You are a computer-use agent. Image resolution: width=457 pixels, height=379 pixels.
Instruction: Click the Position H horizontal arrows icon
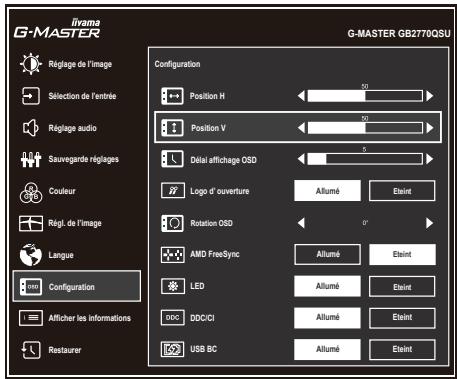[x=172, y=96]
